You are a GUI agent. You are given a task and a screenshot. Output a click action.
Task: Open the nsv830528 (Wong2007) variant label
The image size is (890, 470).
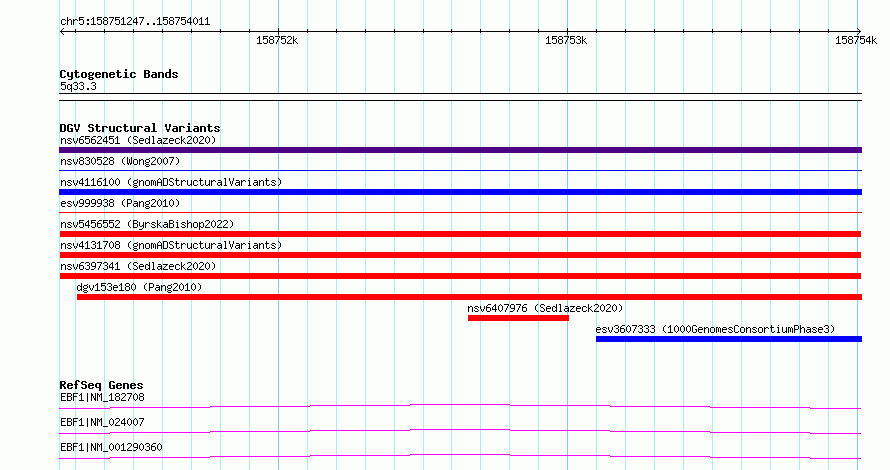click(x=120, y=161)
